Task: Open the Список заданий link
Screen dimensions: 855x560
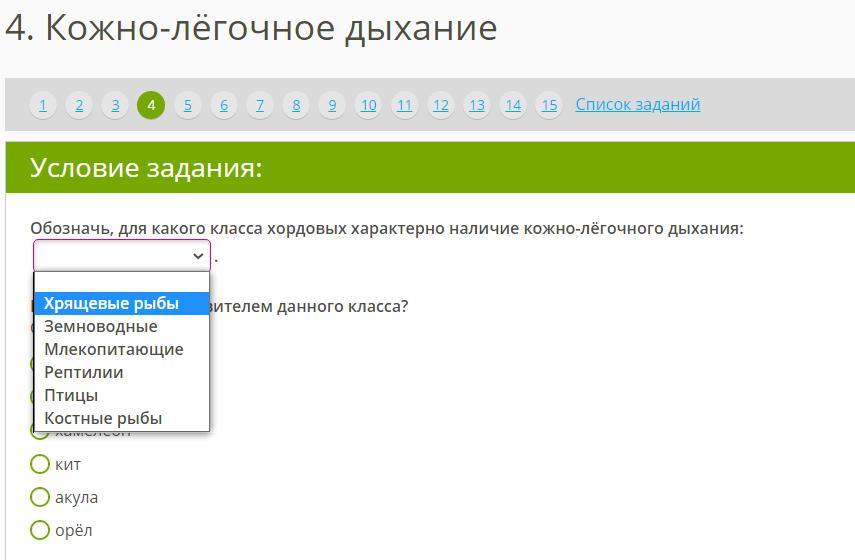Action: click(637, 104)
